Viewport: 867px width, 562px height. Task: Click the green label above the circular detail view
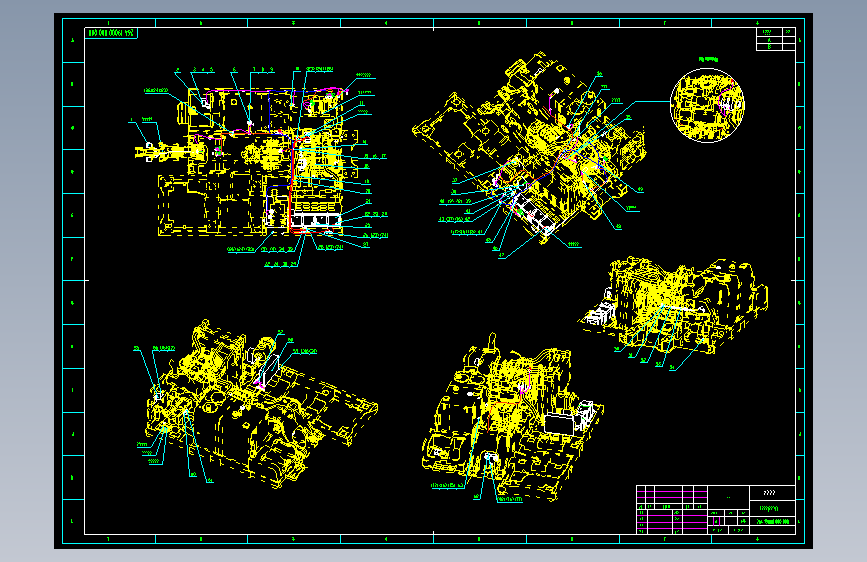pos(708,59)
